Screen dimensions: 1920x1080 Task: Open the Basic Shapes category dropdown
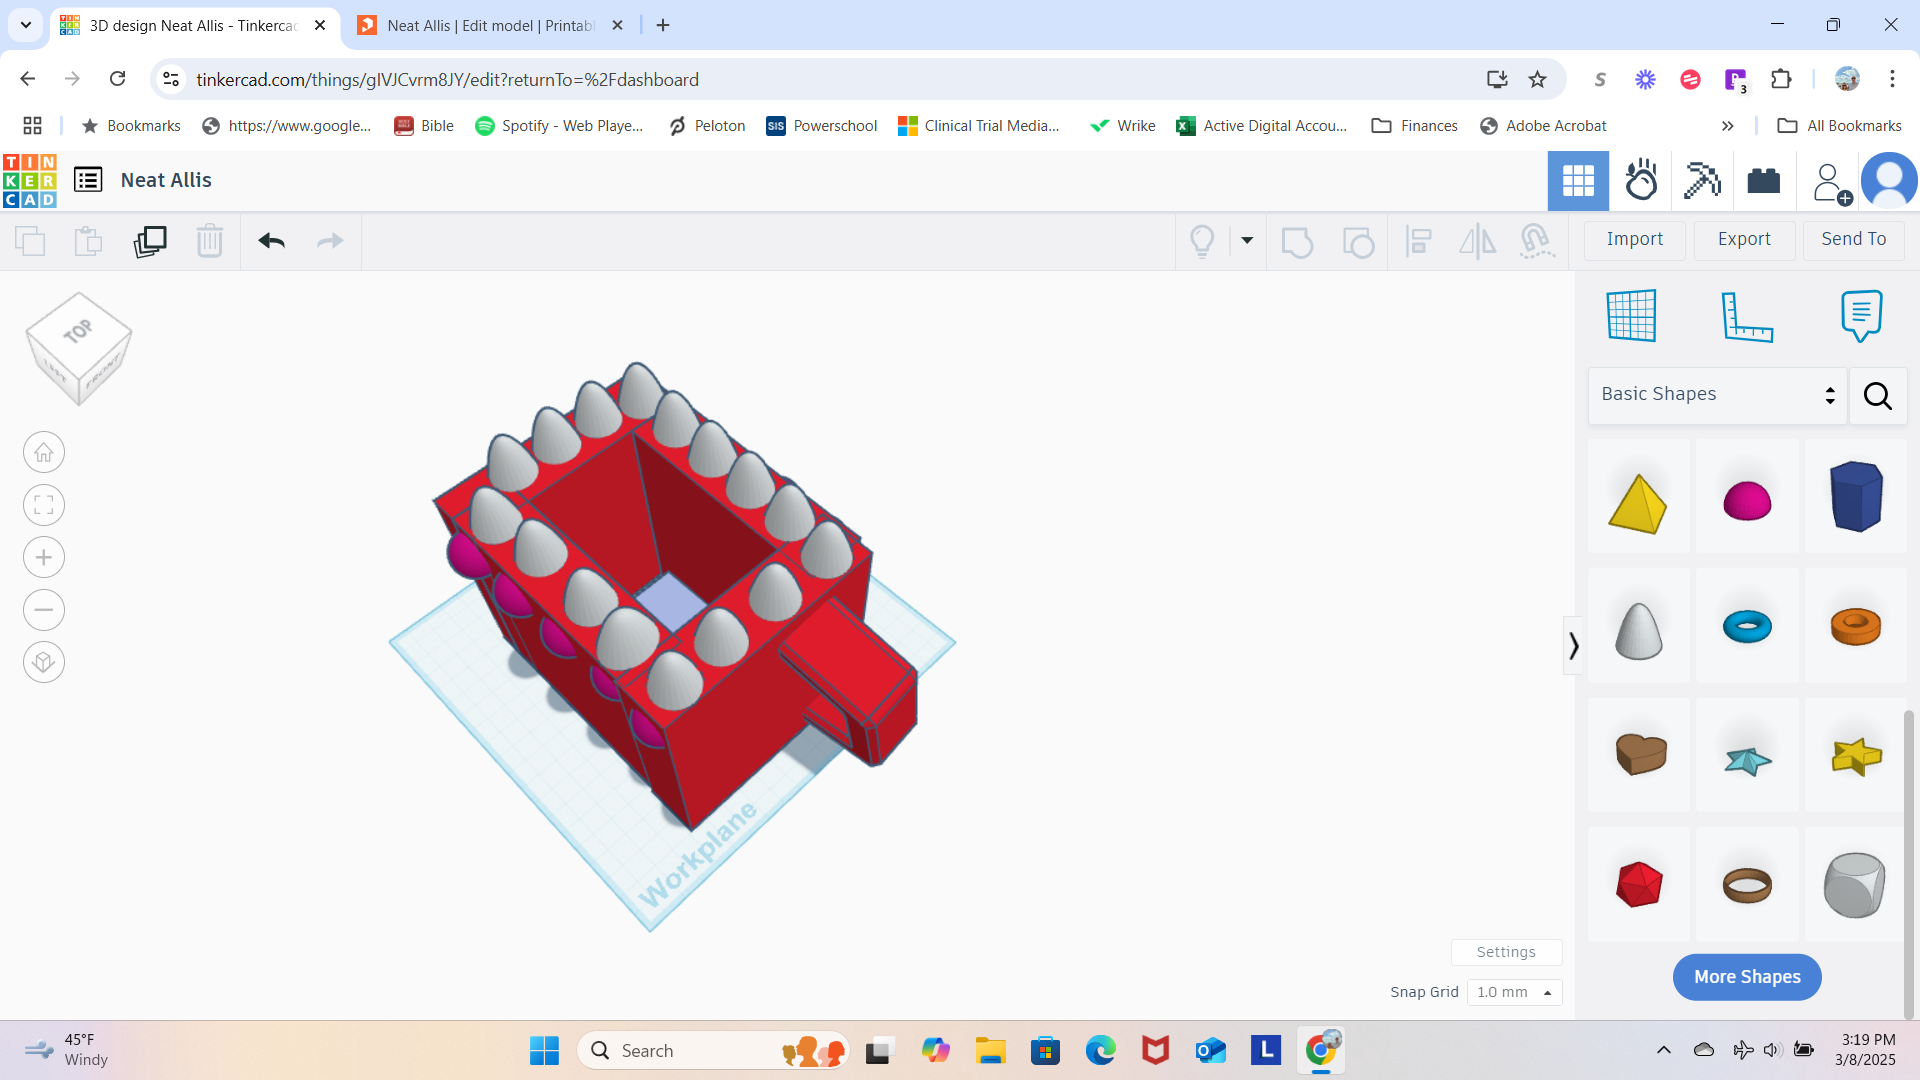[x=1717, y=395]
